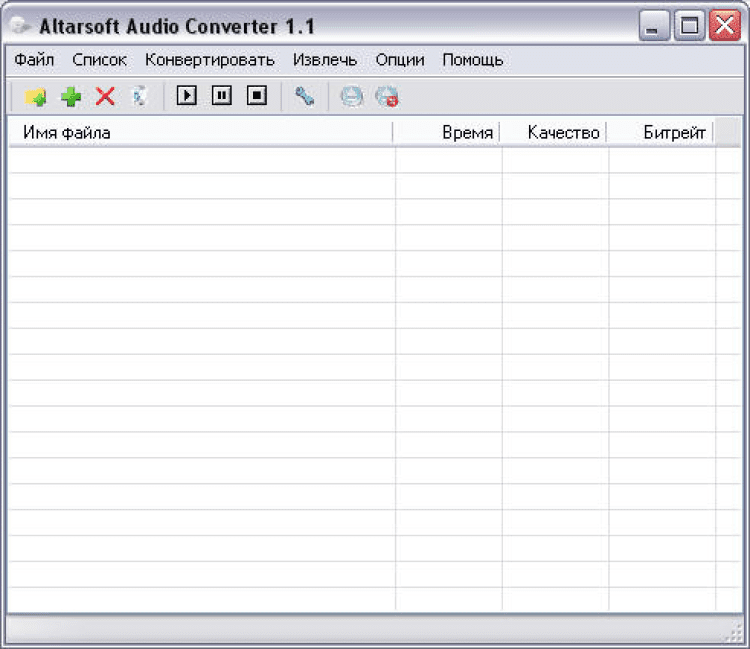
Task: Sort by the Битрейт column header
Action: (x=660, y=132)
